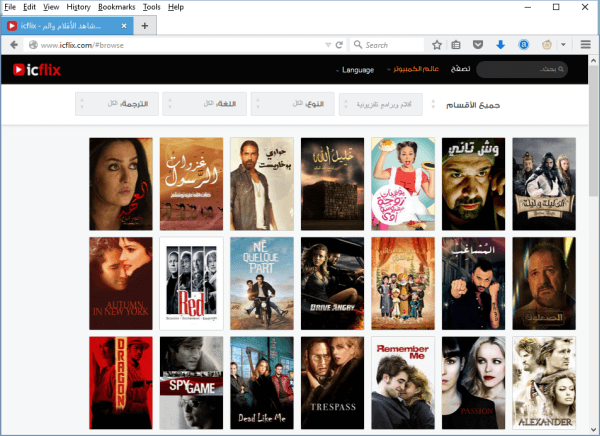600x436 pixels.
Task: Open the History menu
Action: [x=78, y=7]
